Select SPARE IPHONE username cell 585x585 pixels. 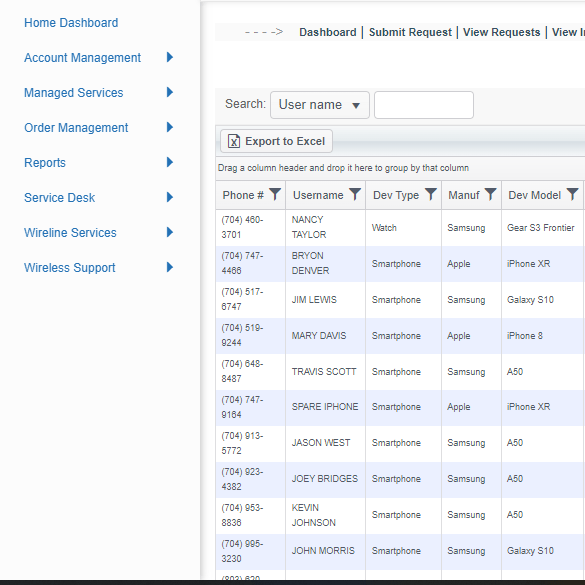click(325, 407)
